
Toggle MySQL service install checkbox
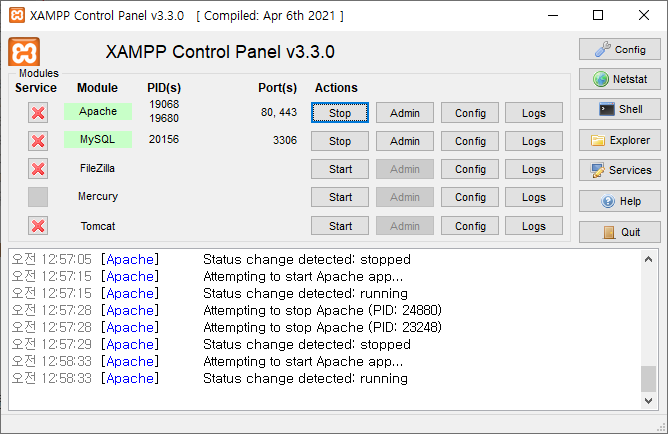pos(38,141)
